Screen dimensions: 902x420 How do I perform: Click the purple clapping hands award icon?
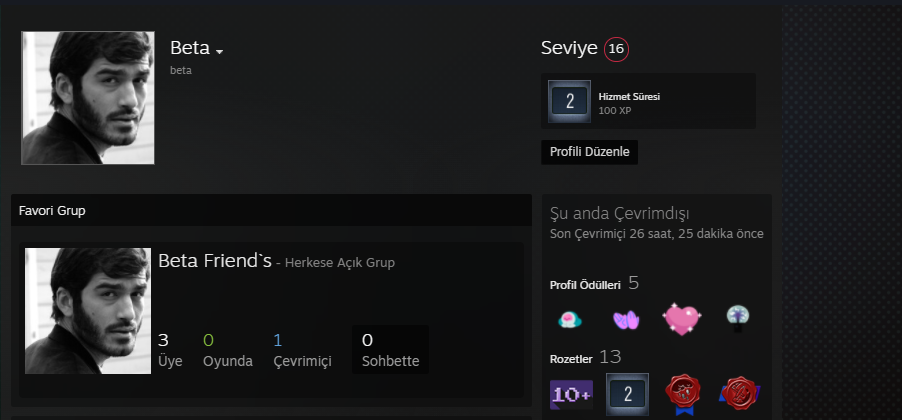pos(626,319)
